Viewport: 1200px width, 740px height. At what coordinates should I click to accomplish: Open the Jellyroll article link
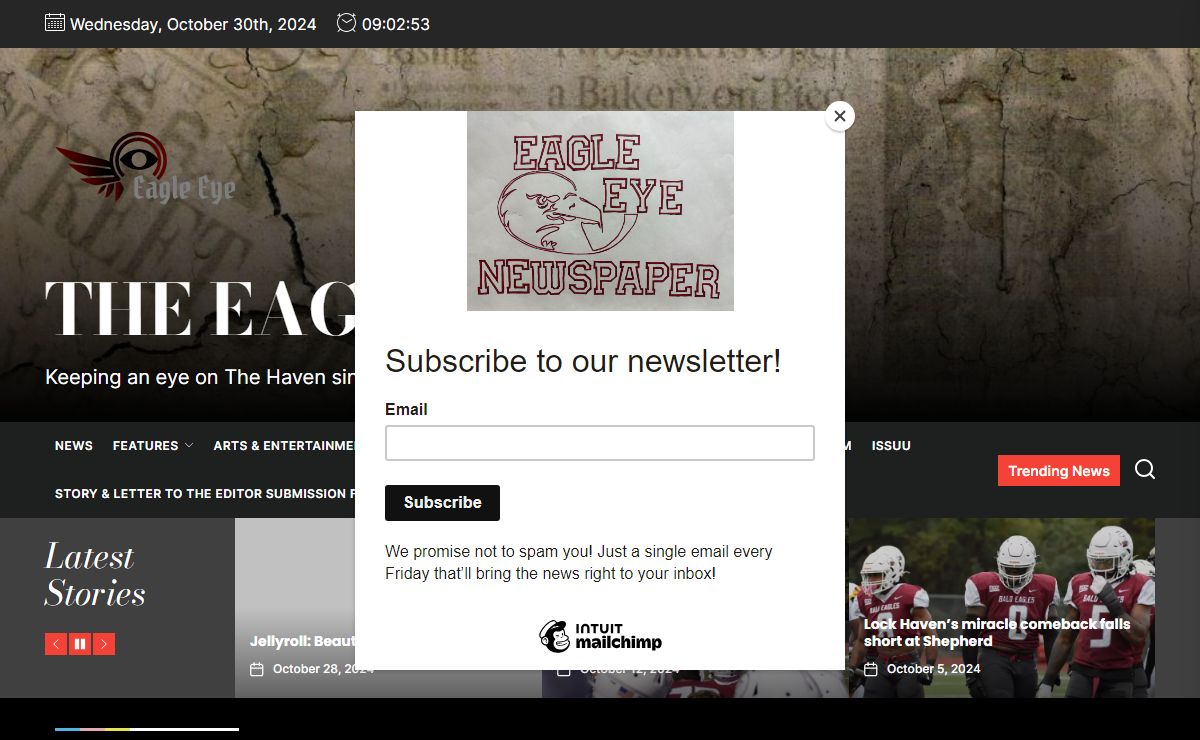[302, 641]
